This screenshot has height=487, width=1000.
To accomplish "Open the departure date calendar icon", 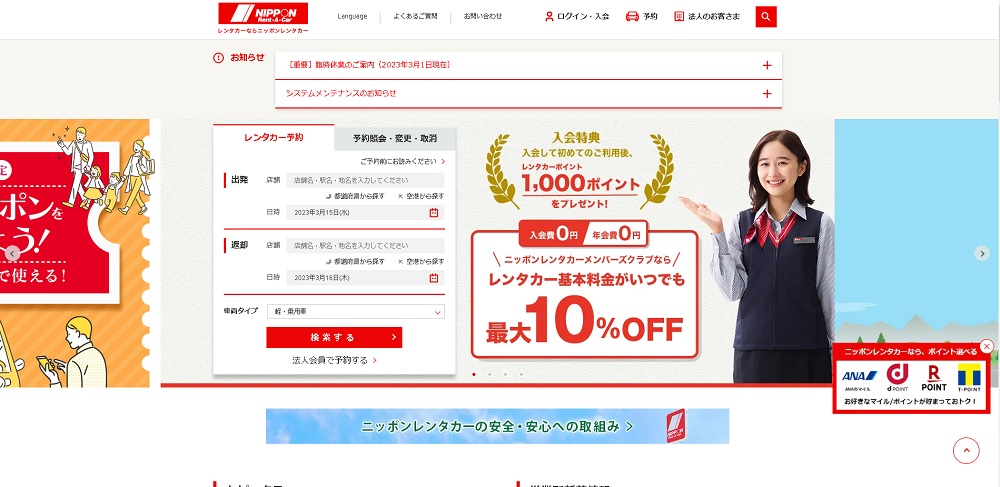I will click(434, 212).
